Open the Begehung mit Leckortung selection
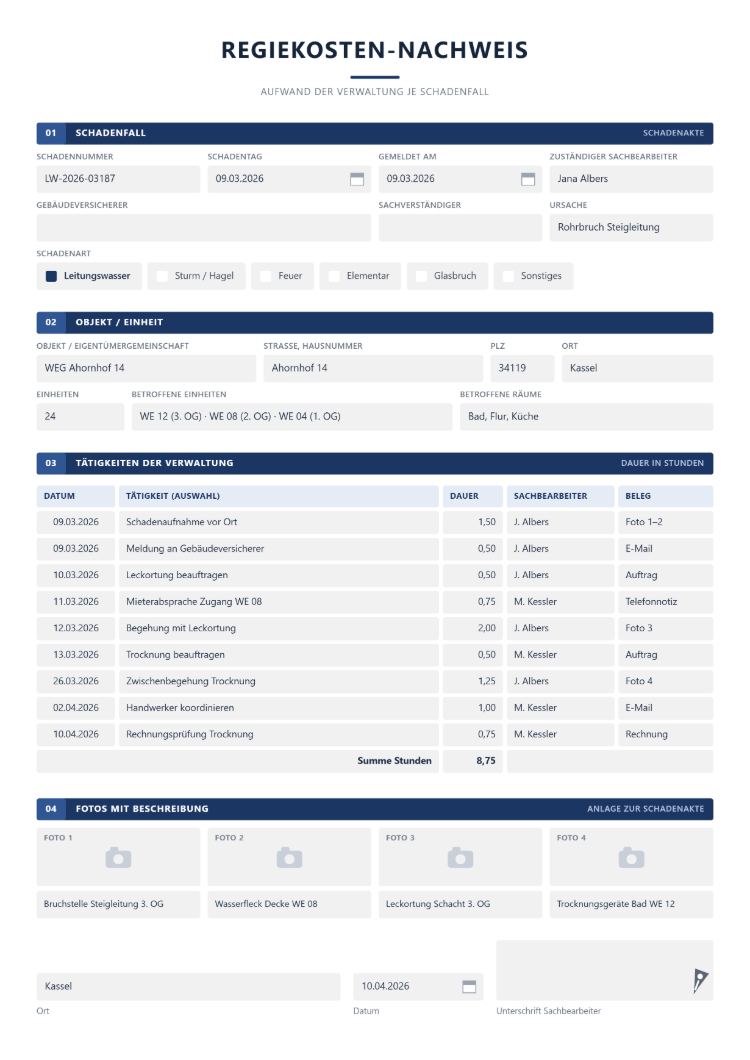 [x=279, y=628]
